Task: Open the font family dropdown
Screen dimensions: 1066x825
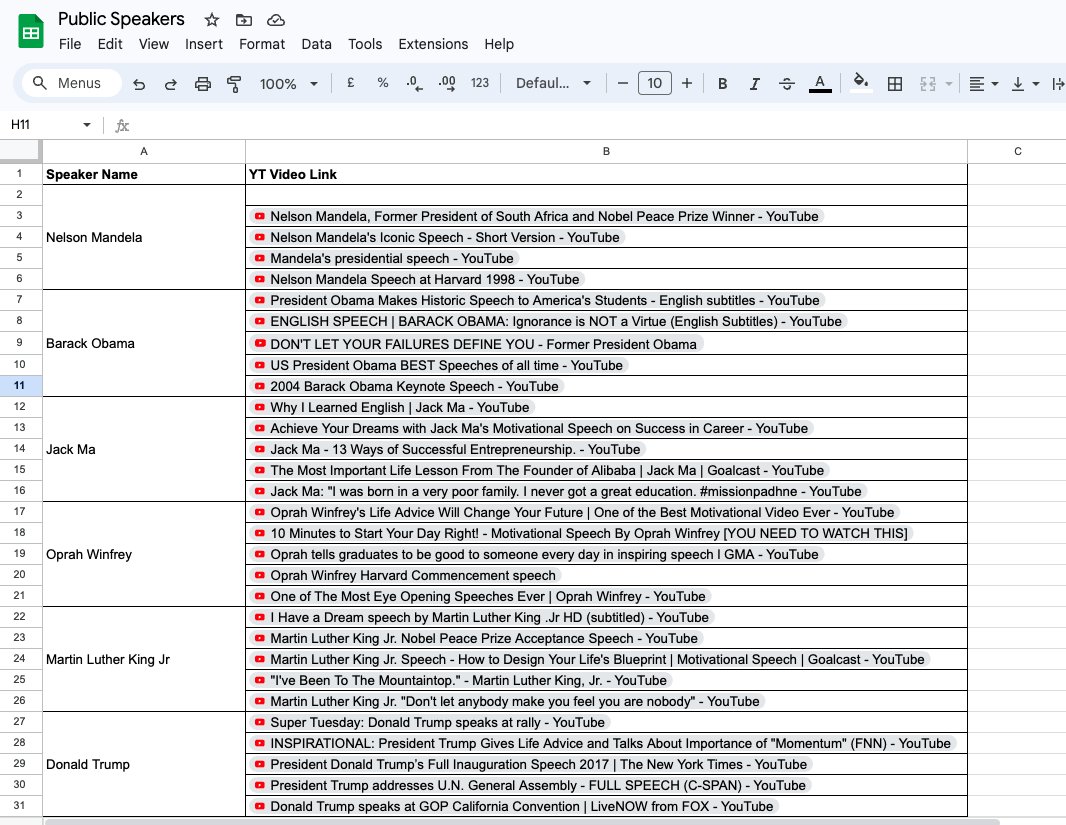Action: point(553,83)
